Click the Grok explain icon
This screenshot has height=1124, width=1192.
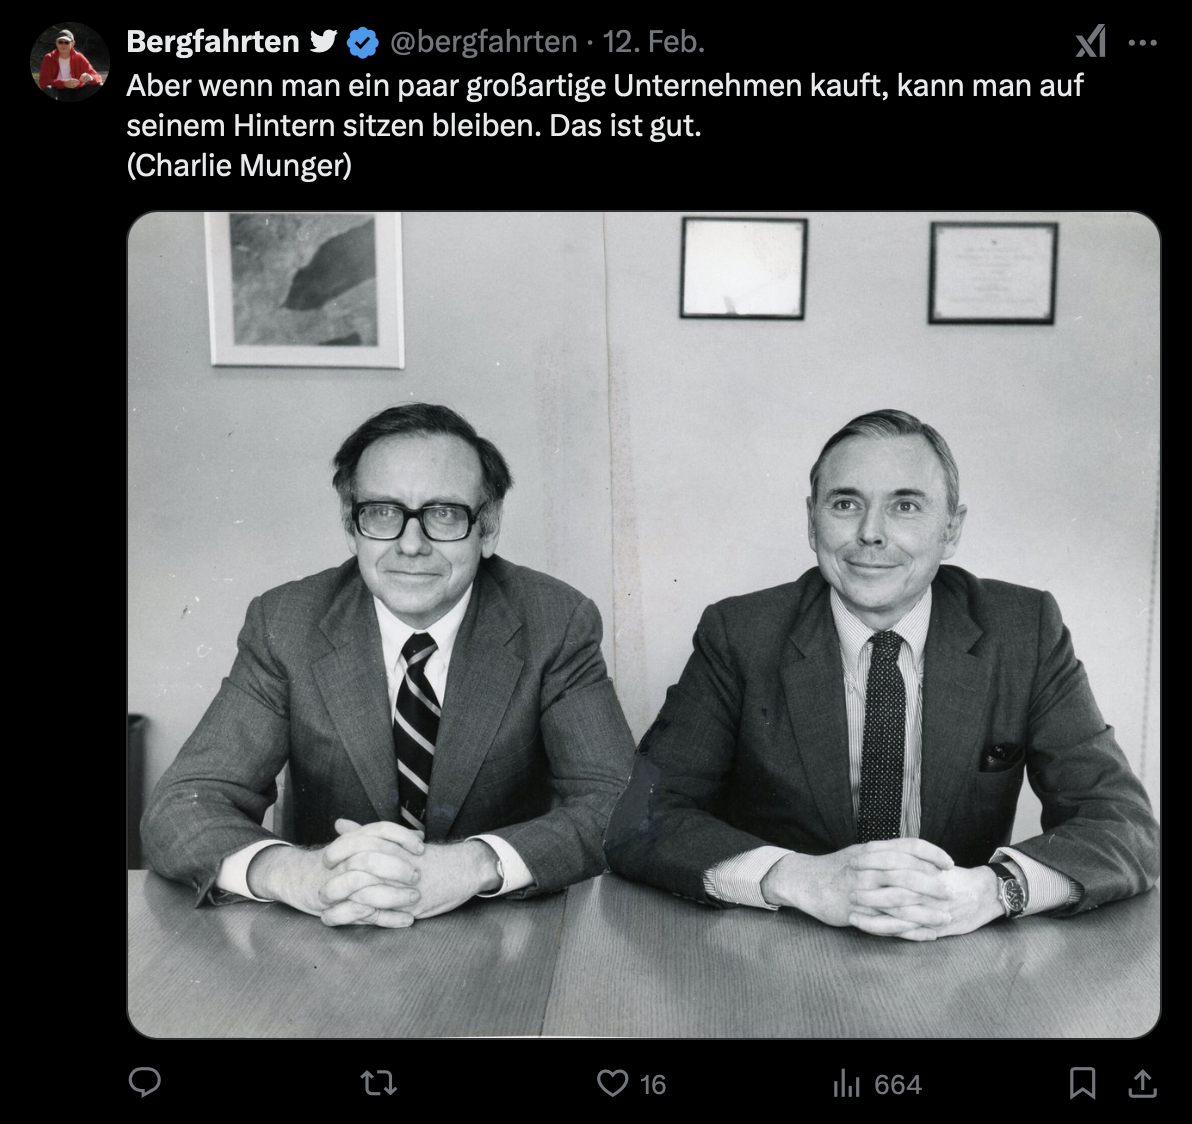pos(1090,41)
